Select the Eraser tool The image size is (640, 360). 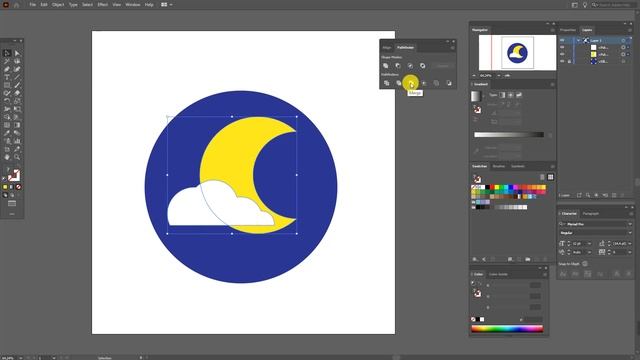[x=17, y=93]
